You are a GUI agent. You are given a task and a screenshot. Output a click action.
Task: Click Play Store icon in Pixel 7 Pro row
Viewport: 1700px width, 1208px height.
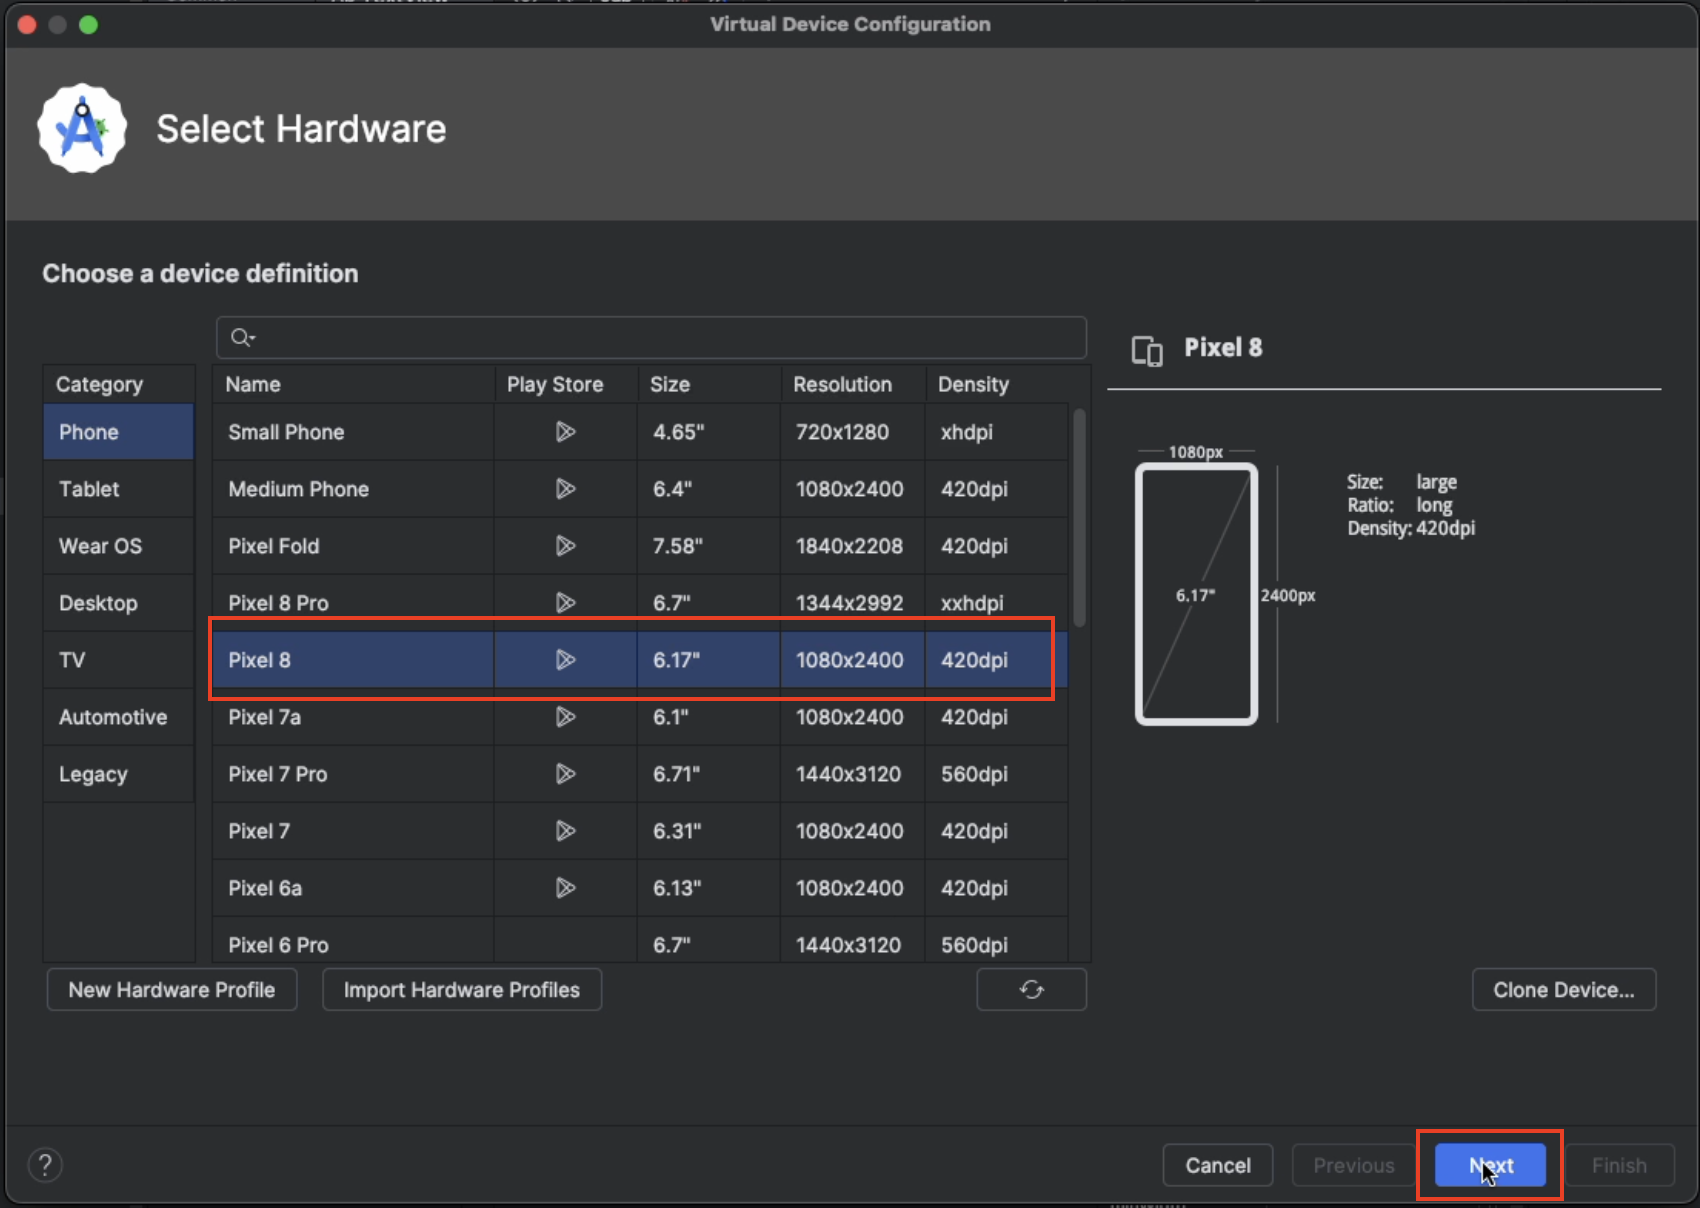565,774
